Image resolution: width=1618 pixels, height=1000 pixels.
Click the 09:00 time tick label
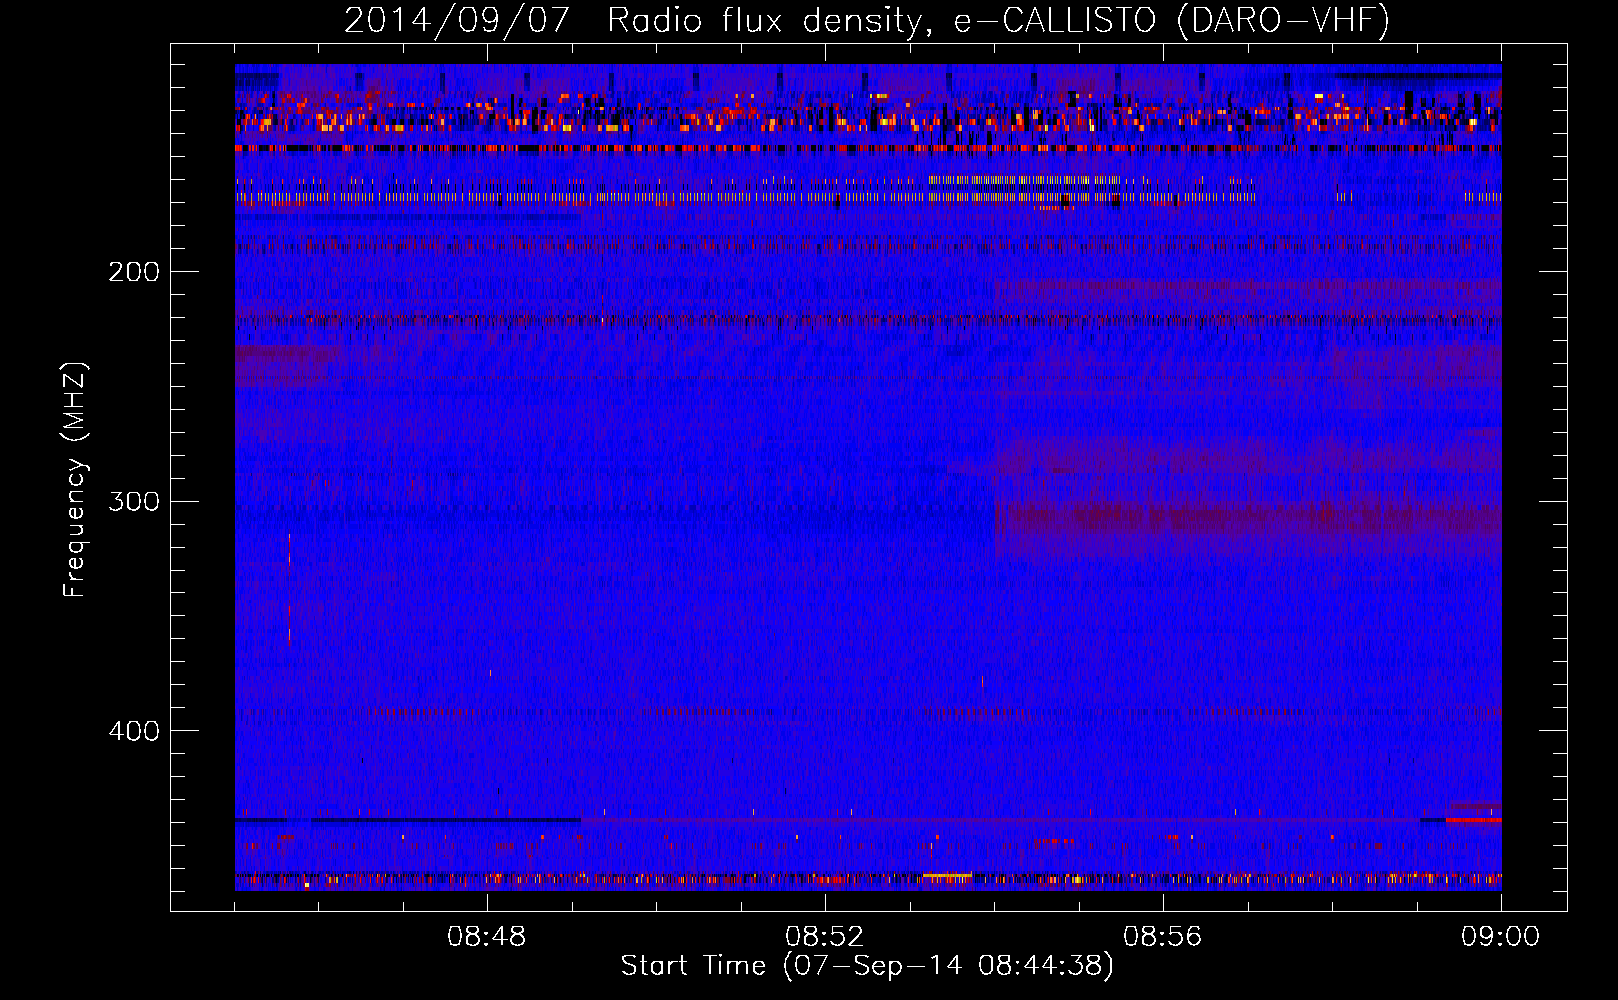(x=1501, y=937)
